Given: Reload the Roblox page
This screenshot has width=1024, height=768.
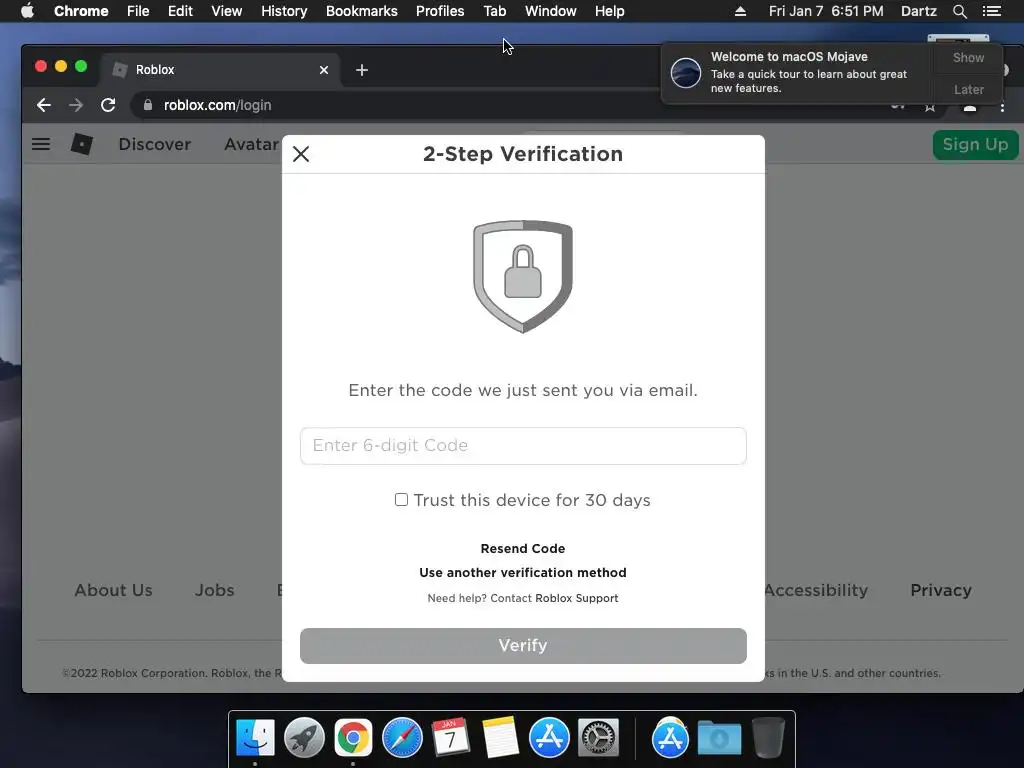Looking at the screenshot, I should pyautogui.click(x=108, y=105).
